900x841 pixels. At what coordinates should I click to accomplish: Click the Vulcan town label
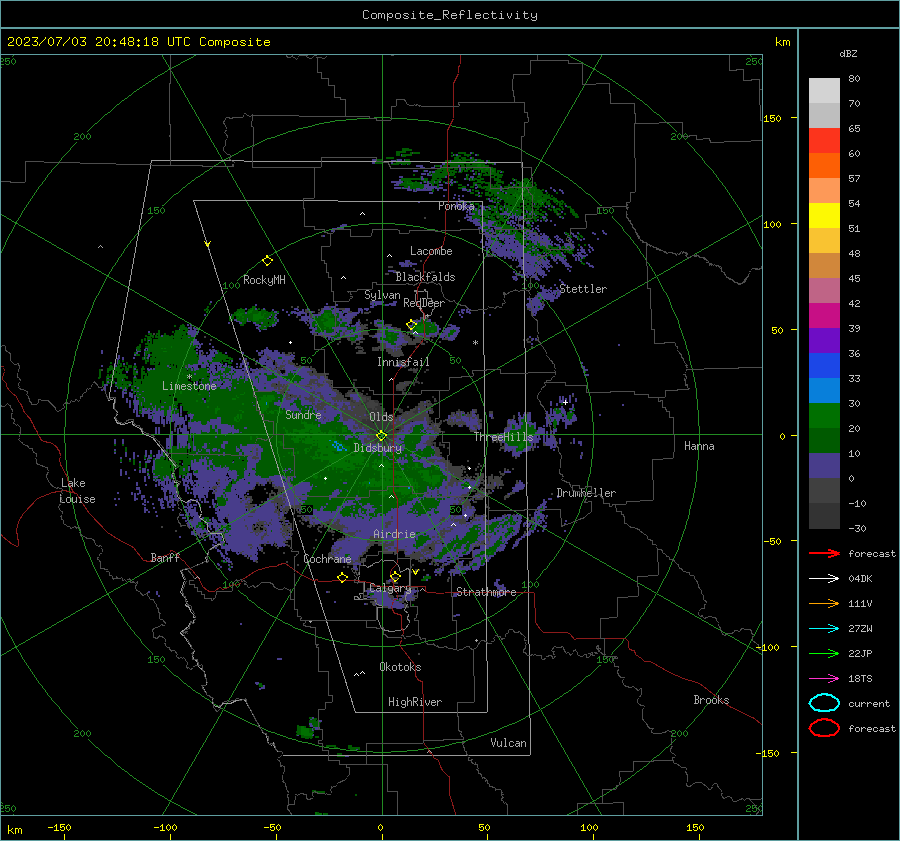click(x=509, y=743)
